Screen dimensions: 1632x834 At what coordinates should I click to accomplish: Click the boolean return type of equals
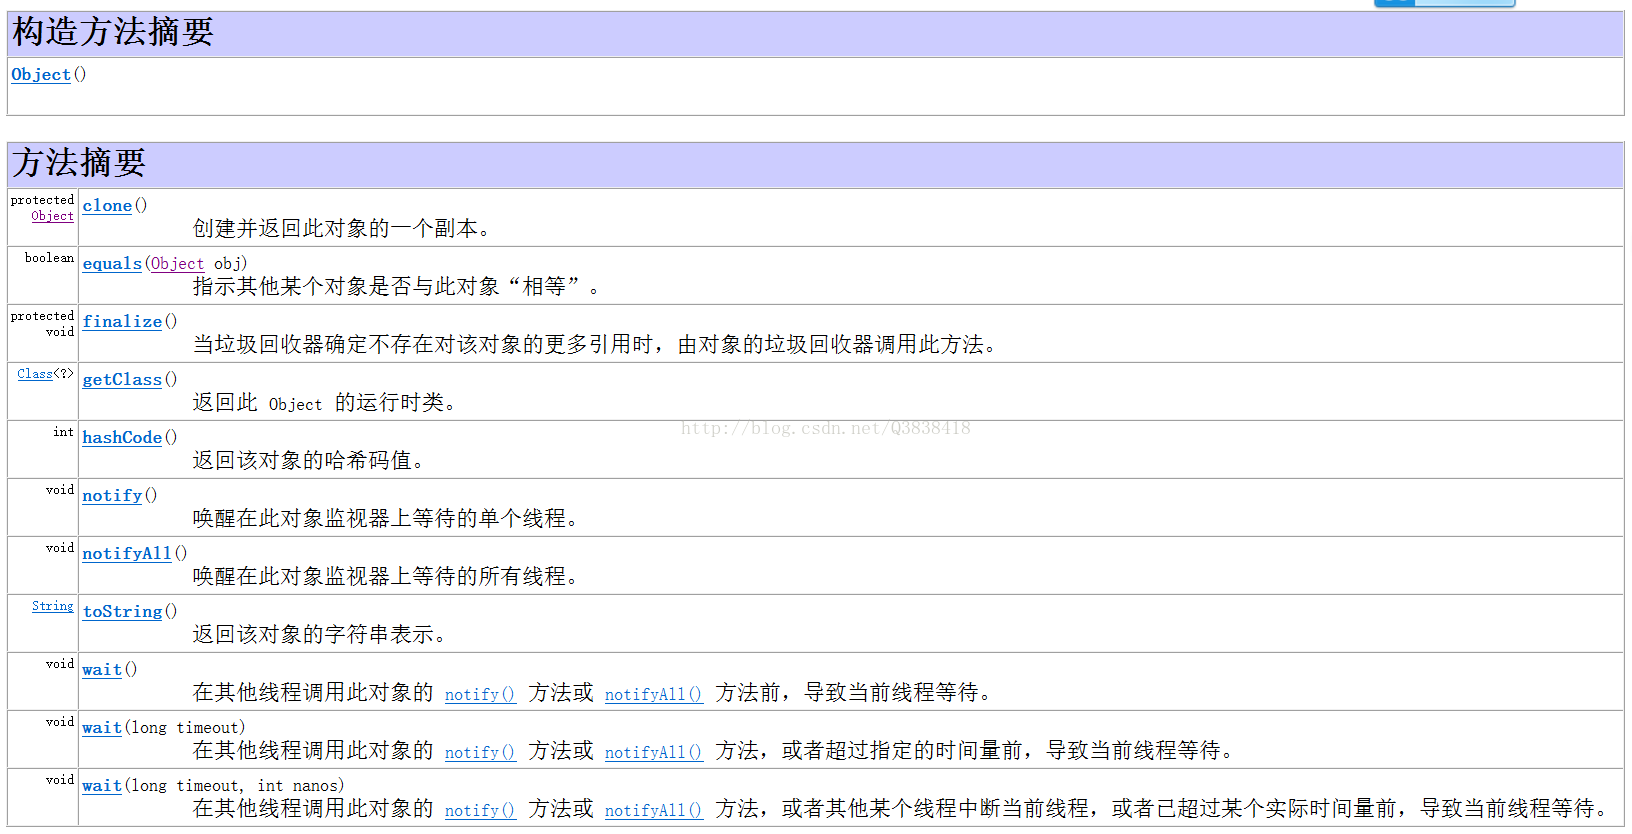[x=49, y=258]
